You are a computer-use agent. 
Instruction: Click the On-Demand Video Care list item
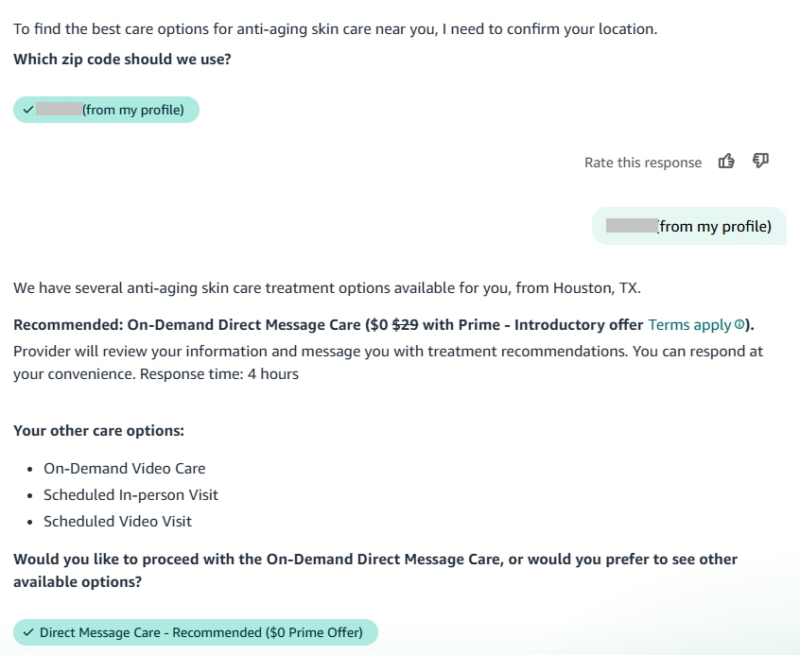tap(124, 468)
